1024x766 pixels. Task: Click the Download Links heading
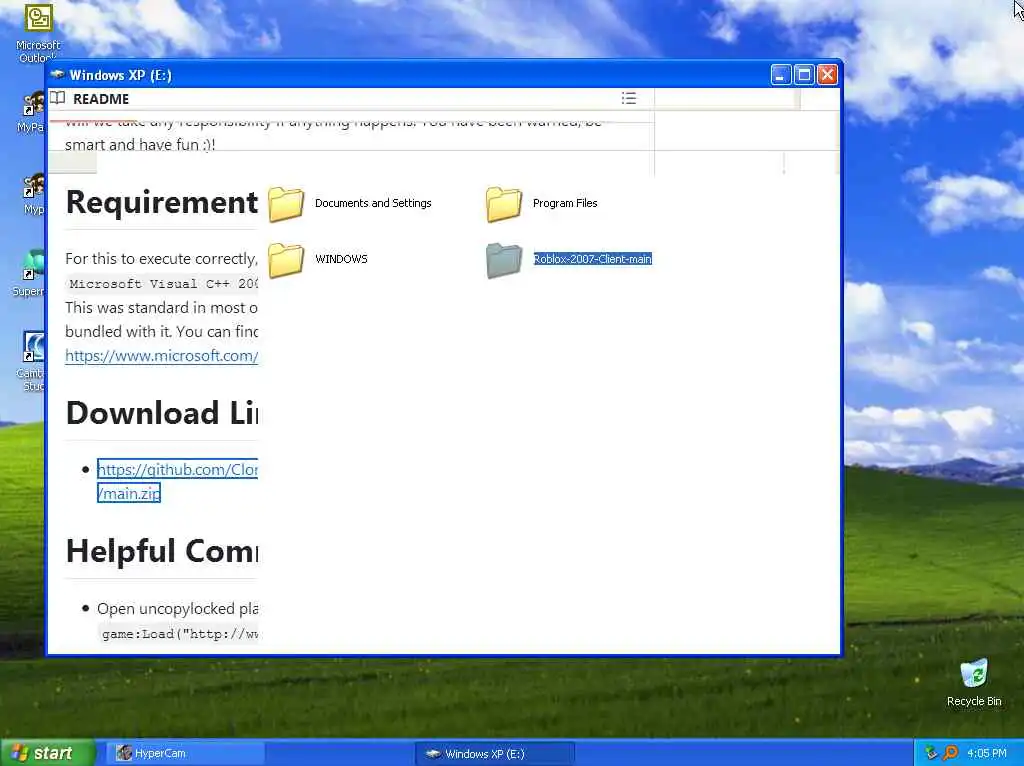[162, 413]
